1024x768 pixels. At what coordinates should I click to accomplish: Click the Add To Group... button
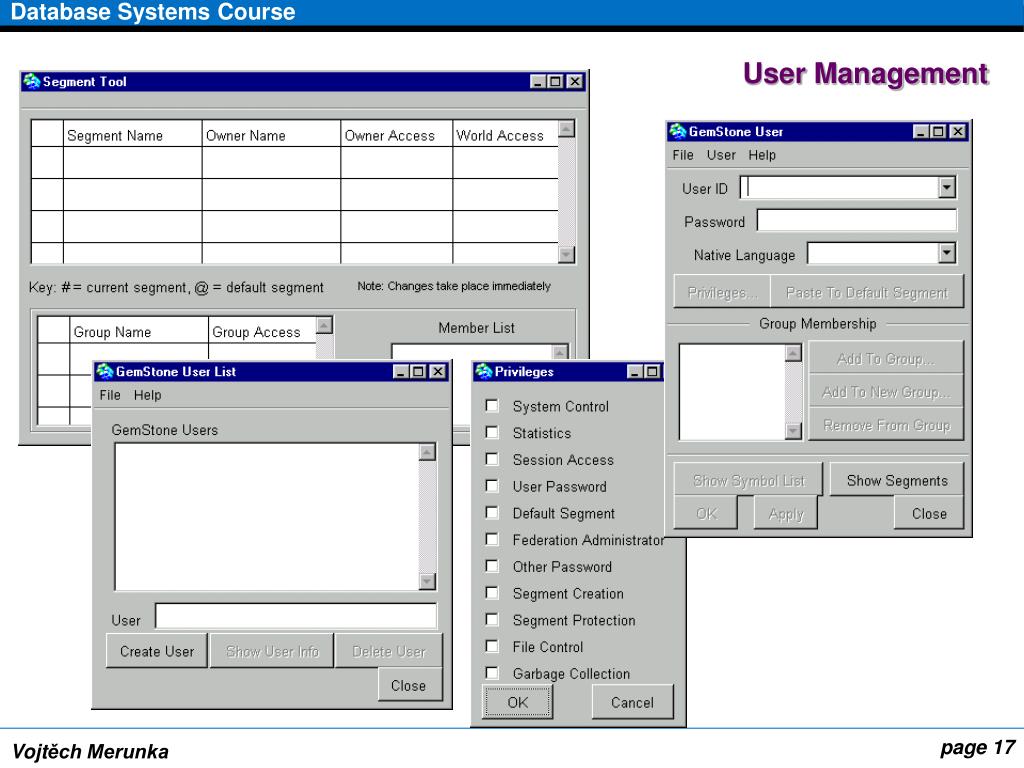(886, 359)
